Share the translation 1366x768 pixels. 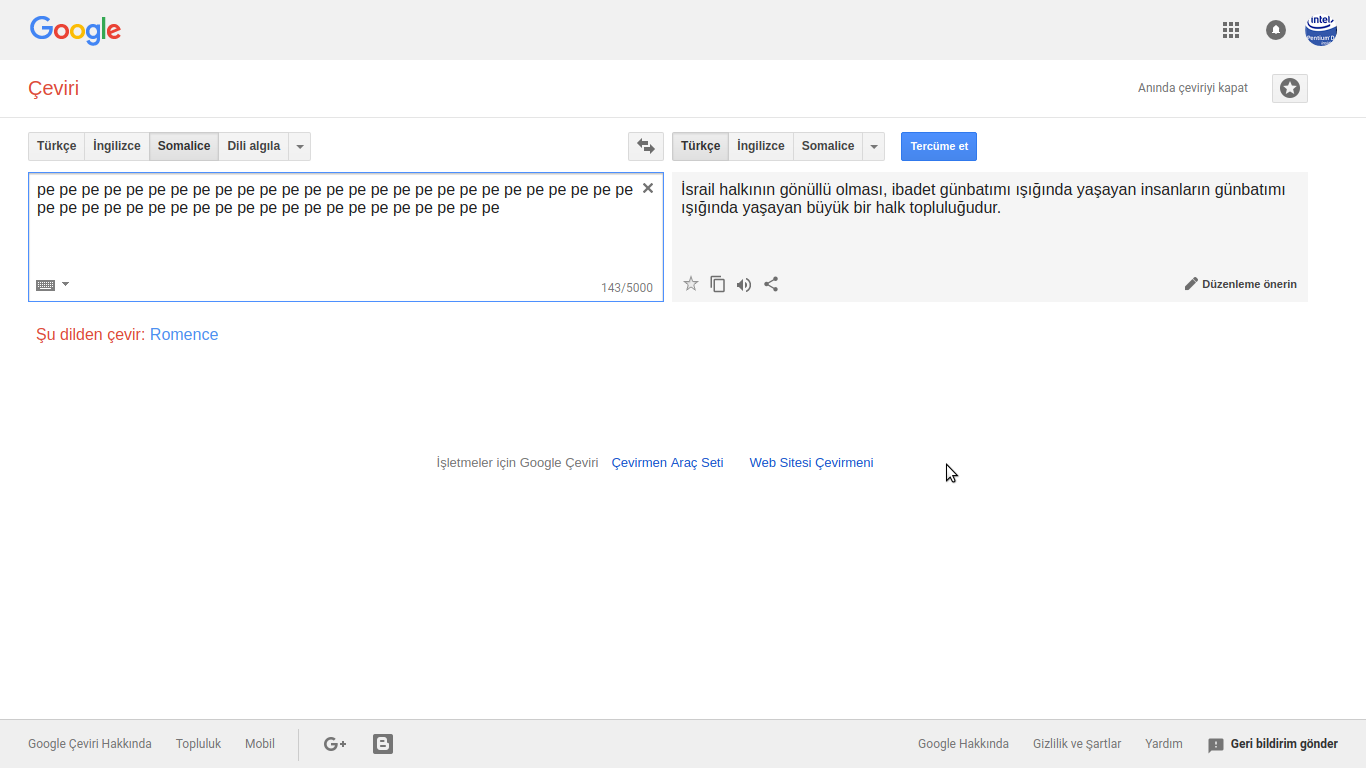pyautogui.click(x=771, y=284)
